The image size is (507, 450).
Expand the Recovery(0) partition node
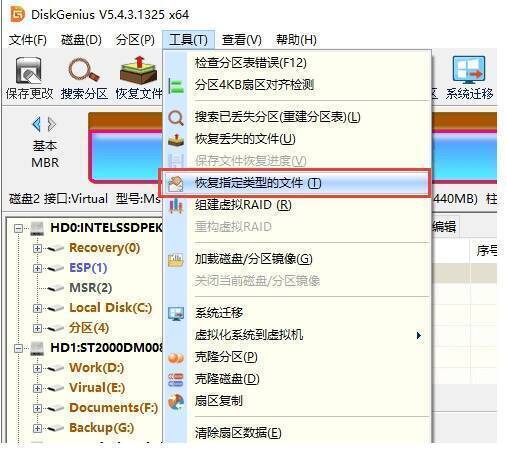coord(37,248)
